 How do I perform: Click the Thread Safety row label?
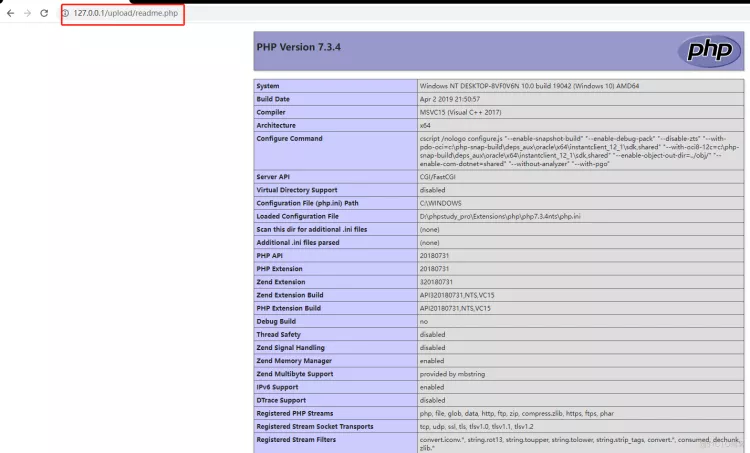281,334
